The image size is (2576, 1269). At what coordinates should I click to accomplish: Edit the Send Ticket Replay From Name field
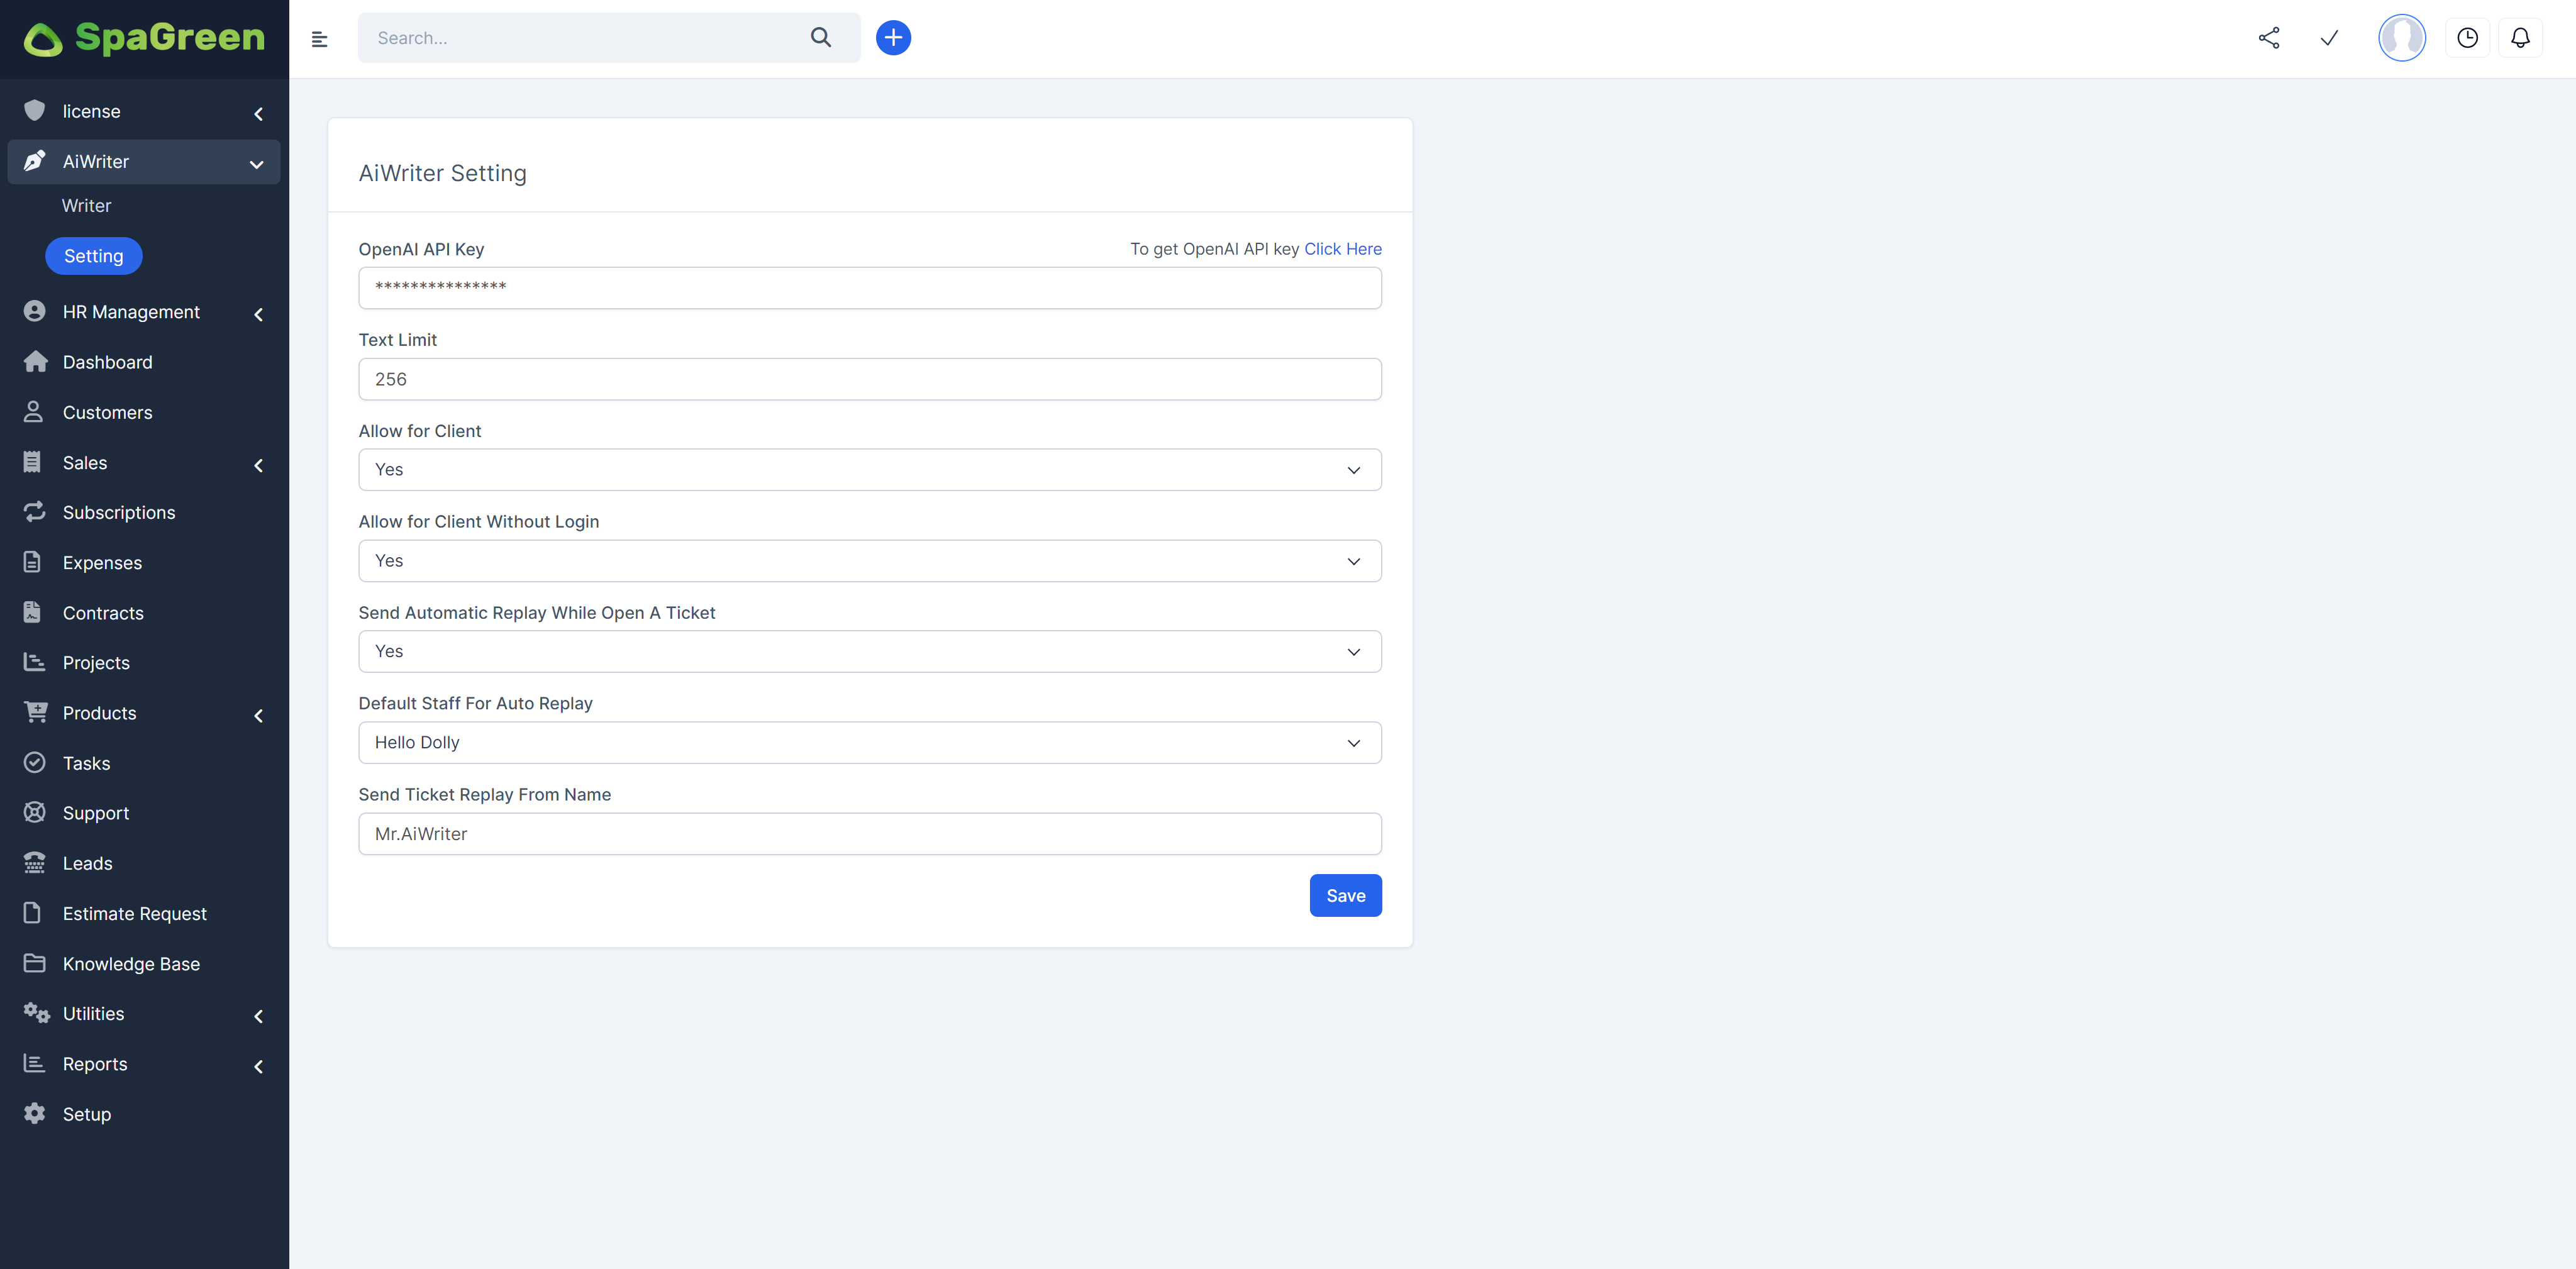point(869,833)
